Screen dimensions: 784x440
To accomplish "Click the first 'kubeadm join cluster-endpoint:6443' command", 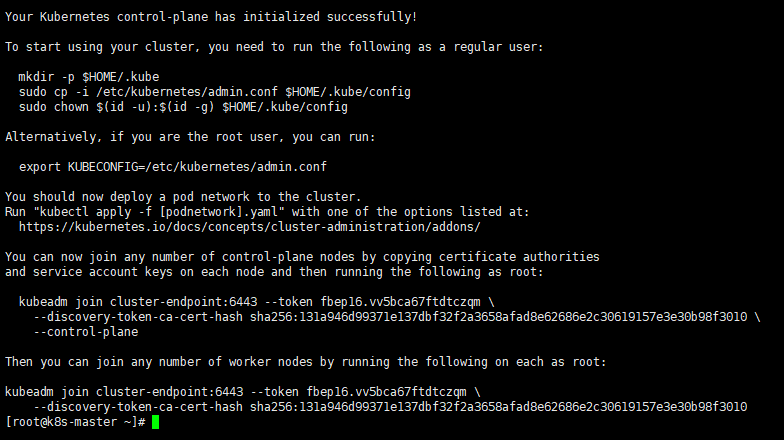I will pyautogui.click(x=256, y=302).
